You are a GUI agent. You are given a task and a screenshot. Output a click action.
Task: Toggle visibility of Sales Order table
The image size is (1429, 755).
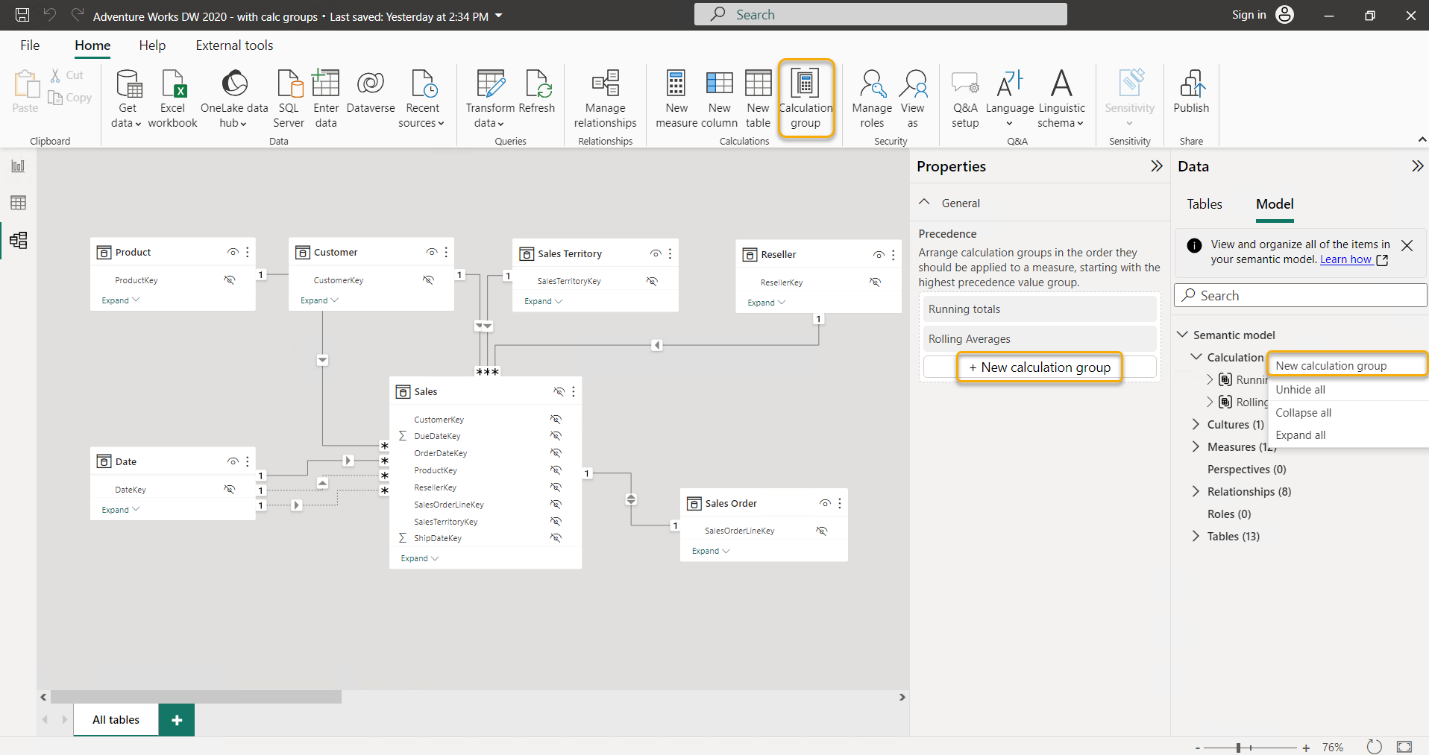[x=826, y=503]
